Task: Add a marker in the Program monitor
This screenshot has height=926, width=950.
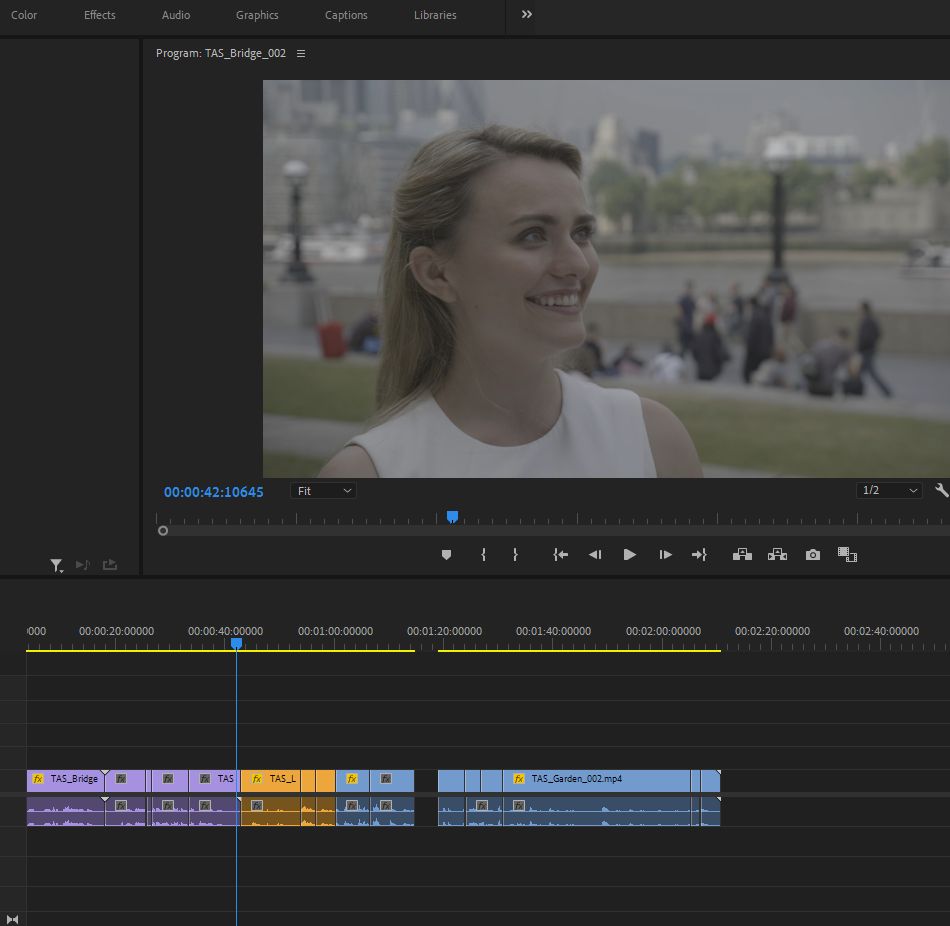Action: tap(447, 555)
